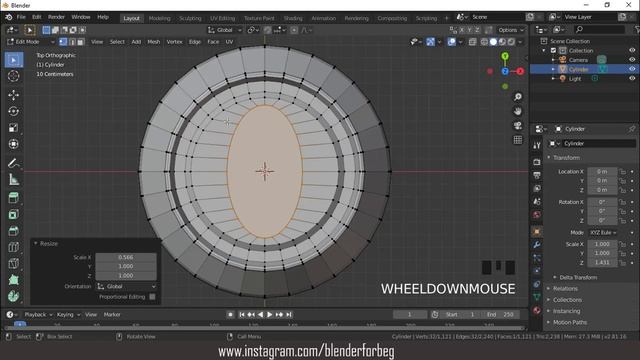Screen dimensions: 640x360
Task: Select the Inset Faces tool
Action: (x=13, y=214)
